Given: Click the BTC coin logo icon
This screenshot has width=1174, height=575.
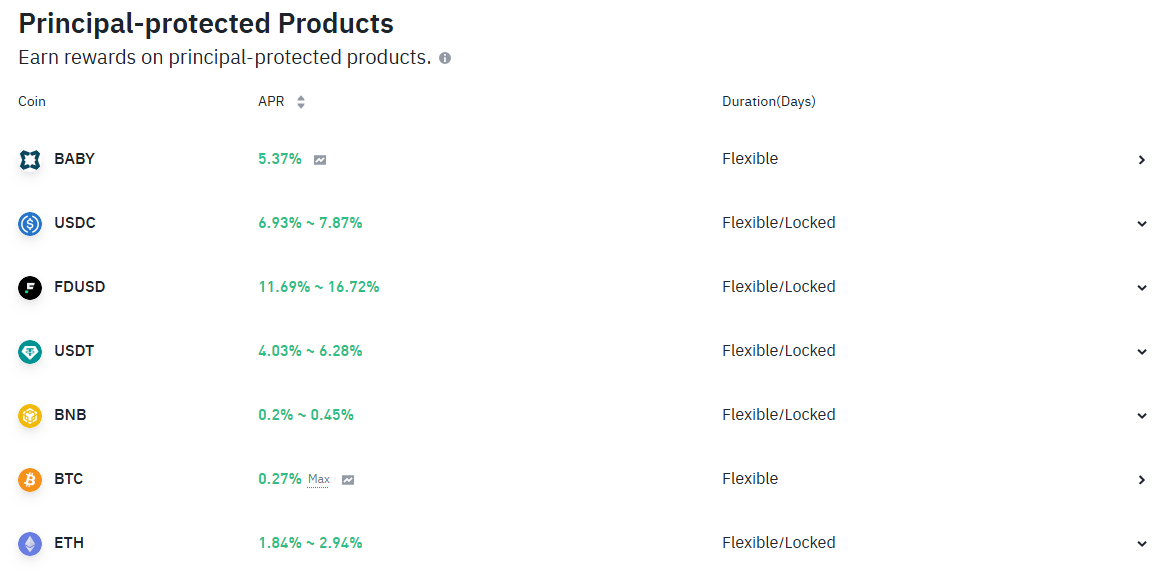Looking at the screenshot, I should (30, 479).
